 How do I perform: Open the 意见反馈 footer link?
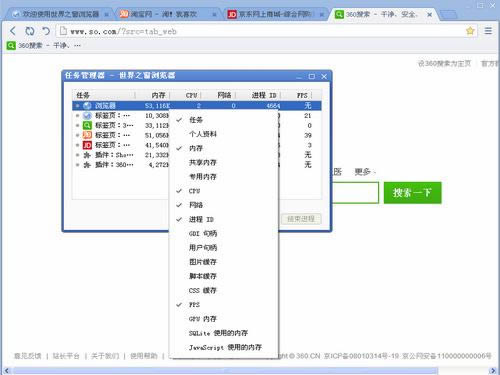tap(28, 356)
